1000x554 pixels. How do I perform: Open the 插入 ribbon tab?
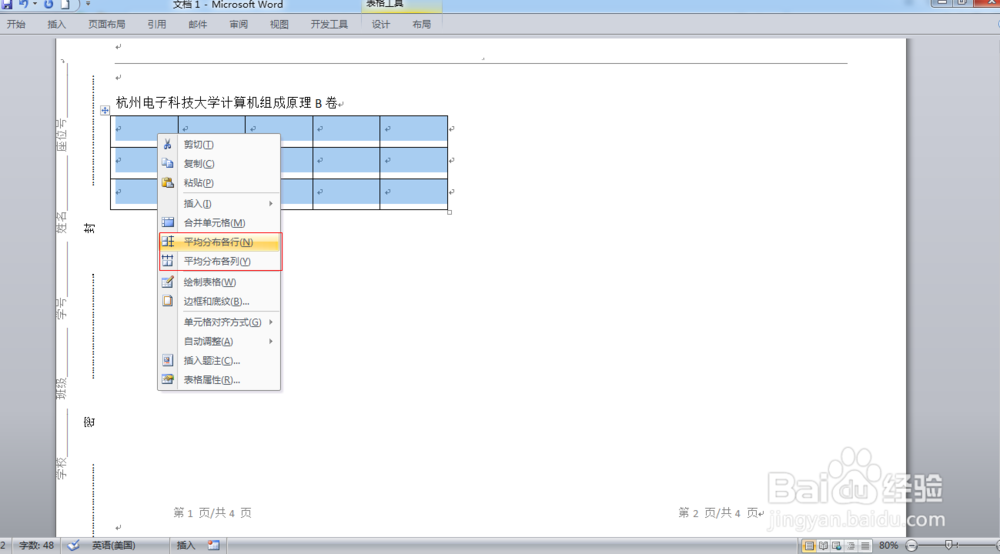coord(57,24)
